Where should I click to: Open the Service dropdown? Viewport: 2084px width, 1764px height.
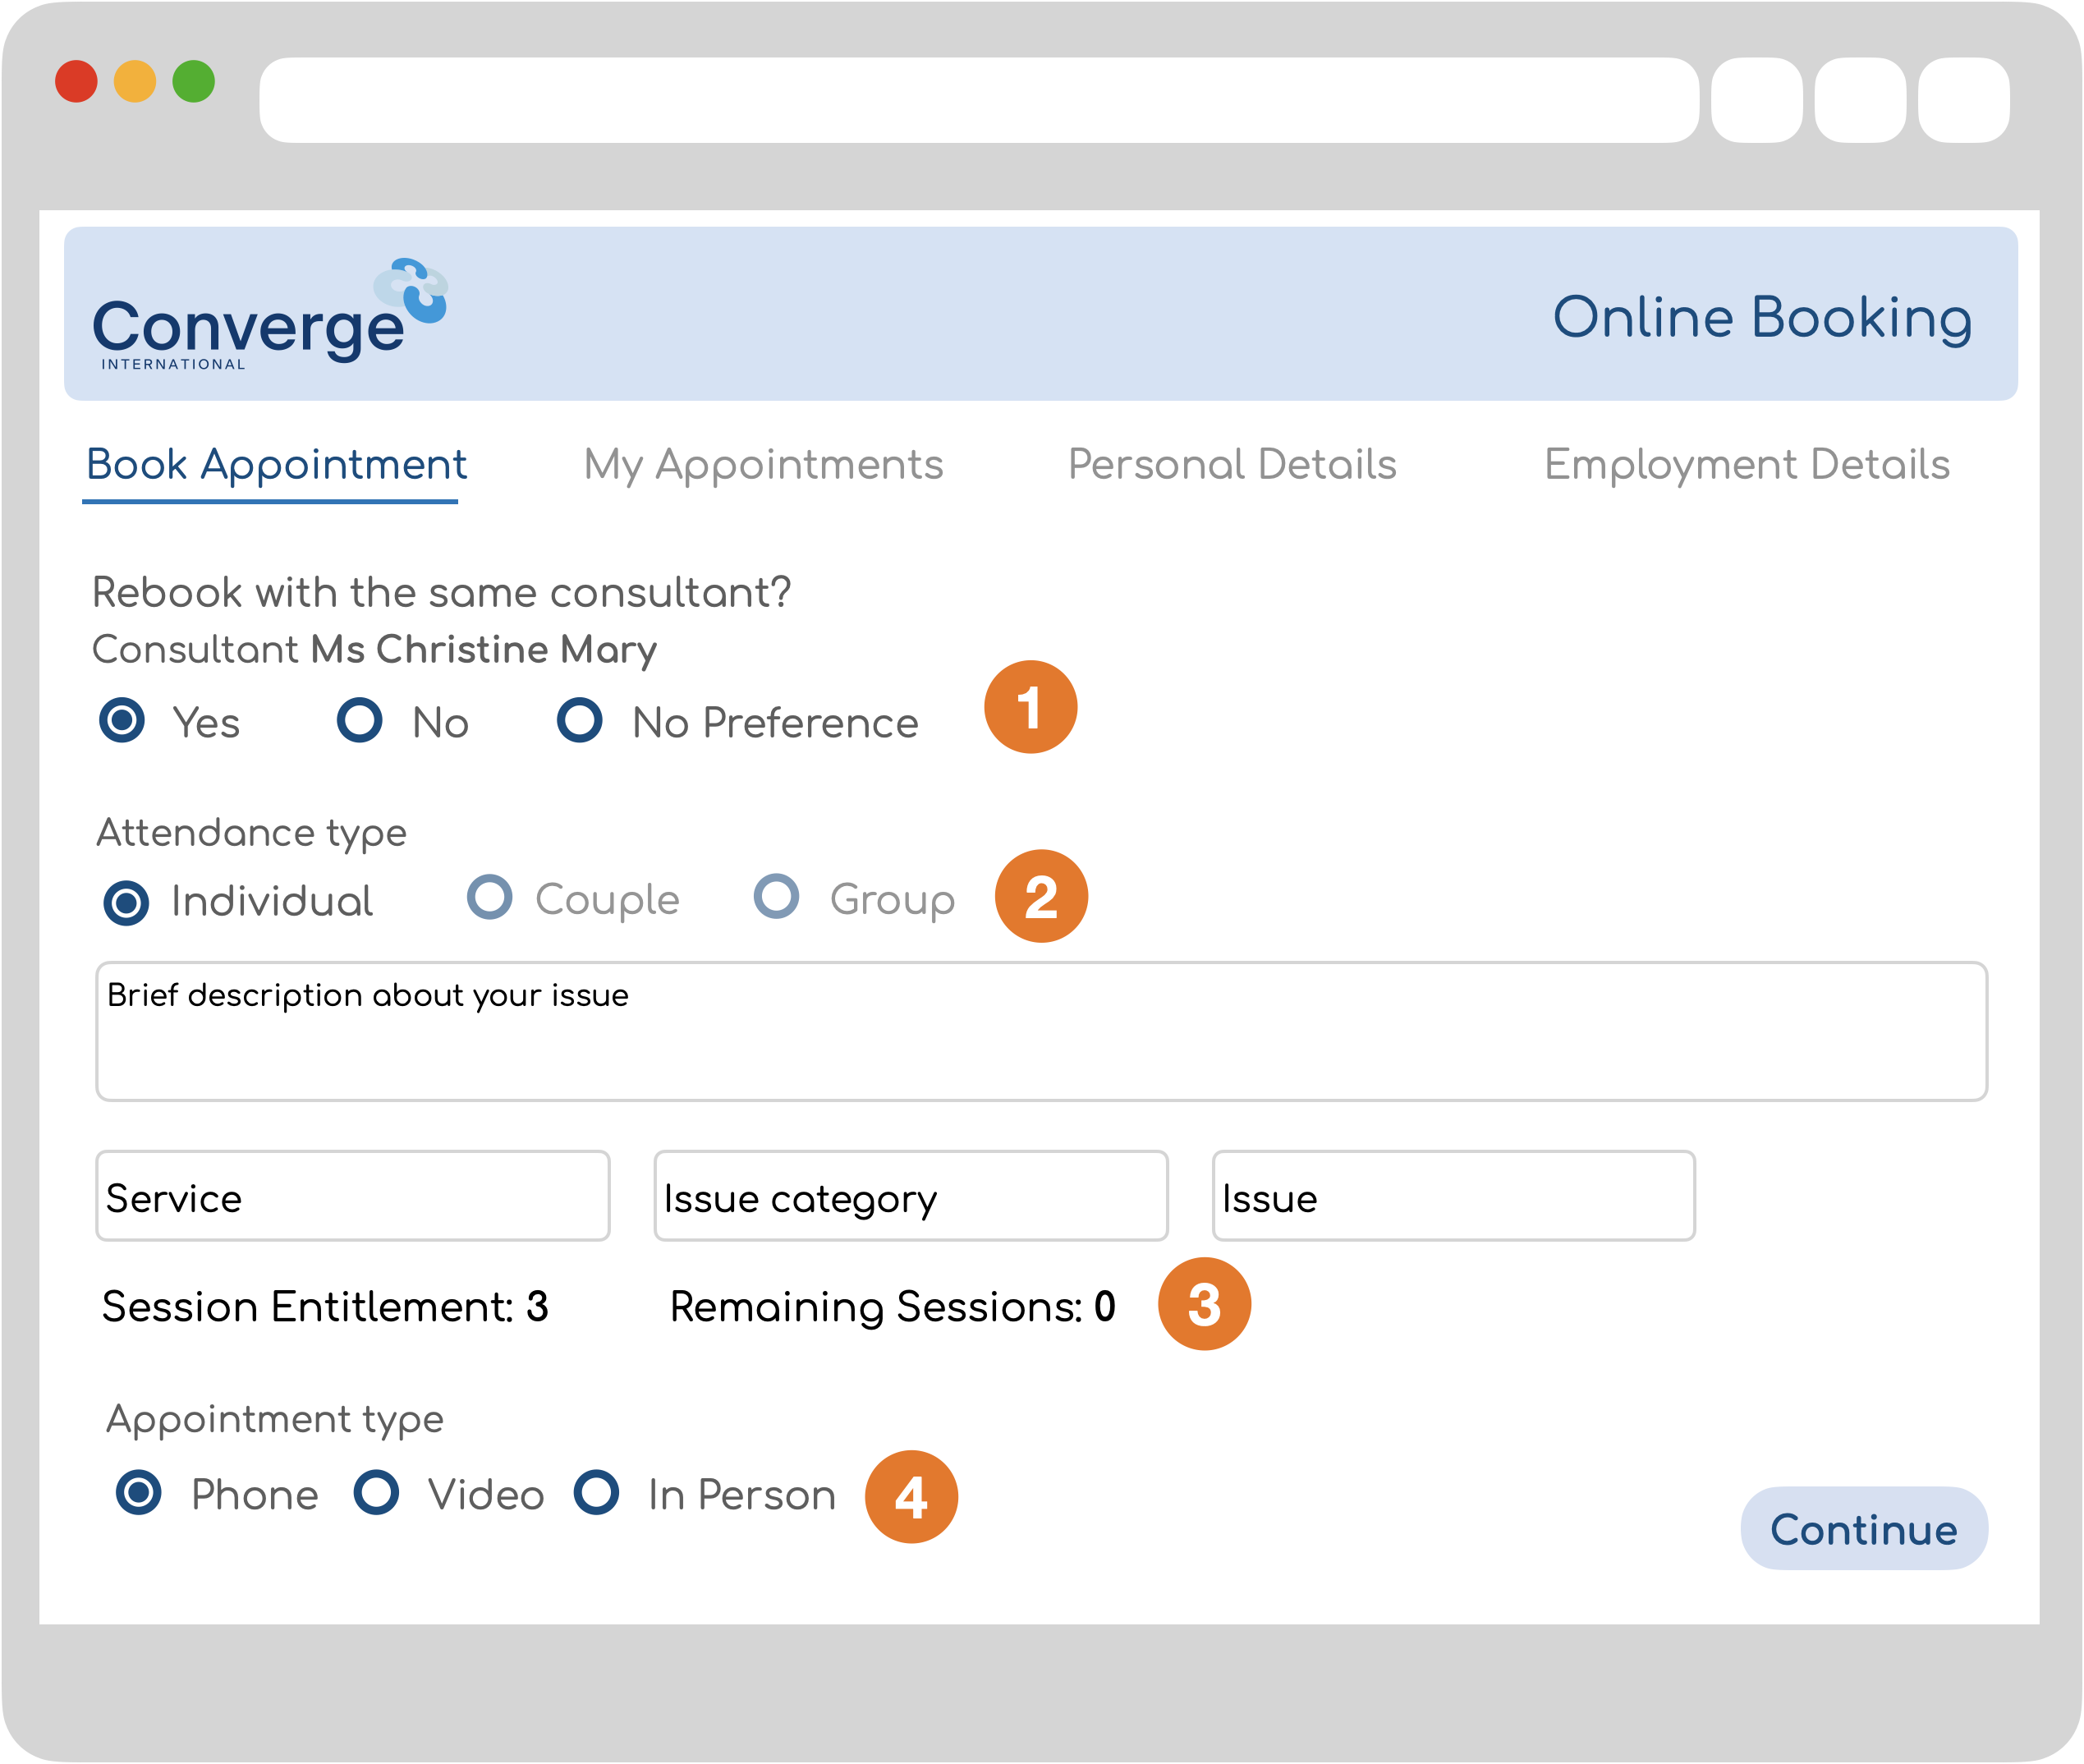point(352,1196)
